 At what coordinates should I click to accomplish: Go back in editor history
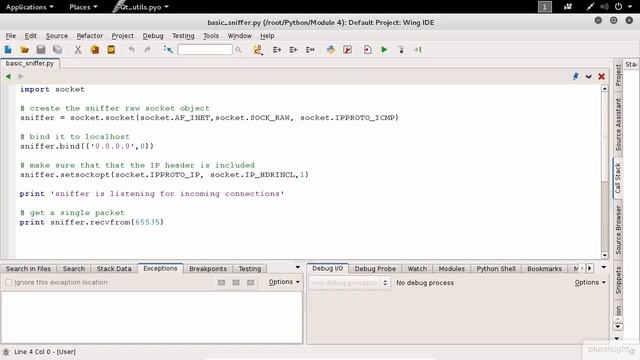[x=8, y=76]
